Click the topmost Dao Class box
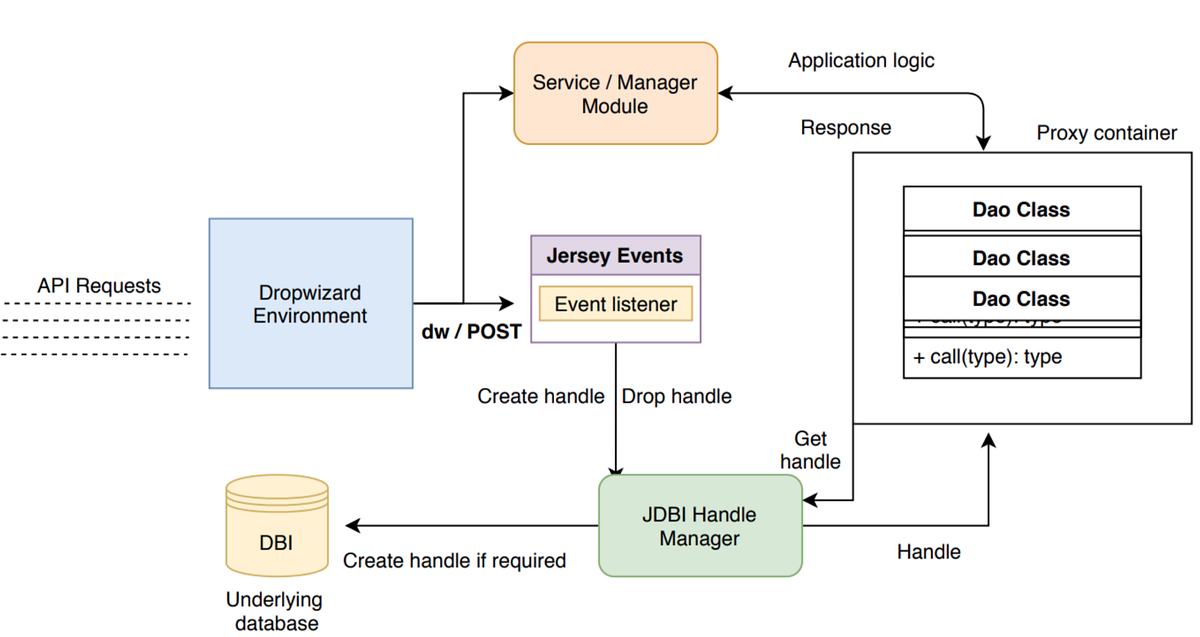Screen dimensions: 1200x637 coord(1021,209)
